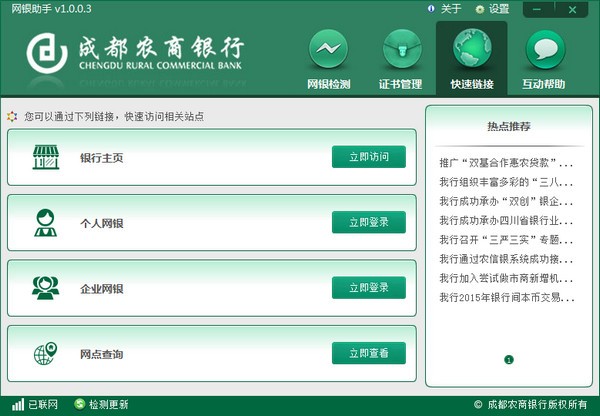Open the 互动帮助 chat bubble icon
Screen dimensions: 600x416
(545, 49)
